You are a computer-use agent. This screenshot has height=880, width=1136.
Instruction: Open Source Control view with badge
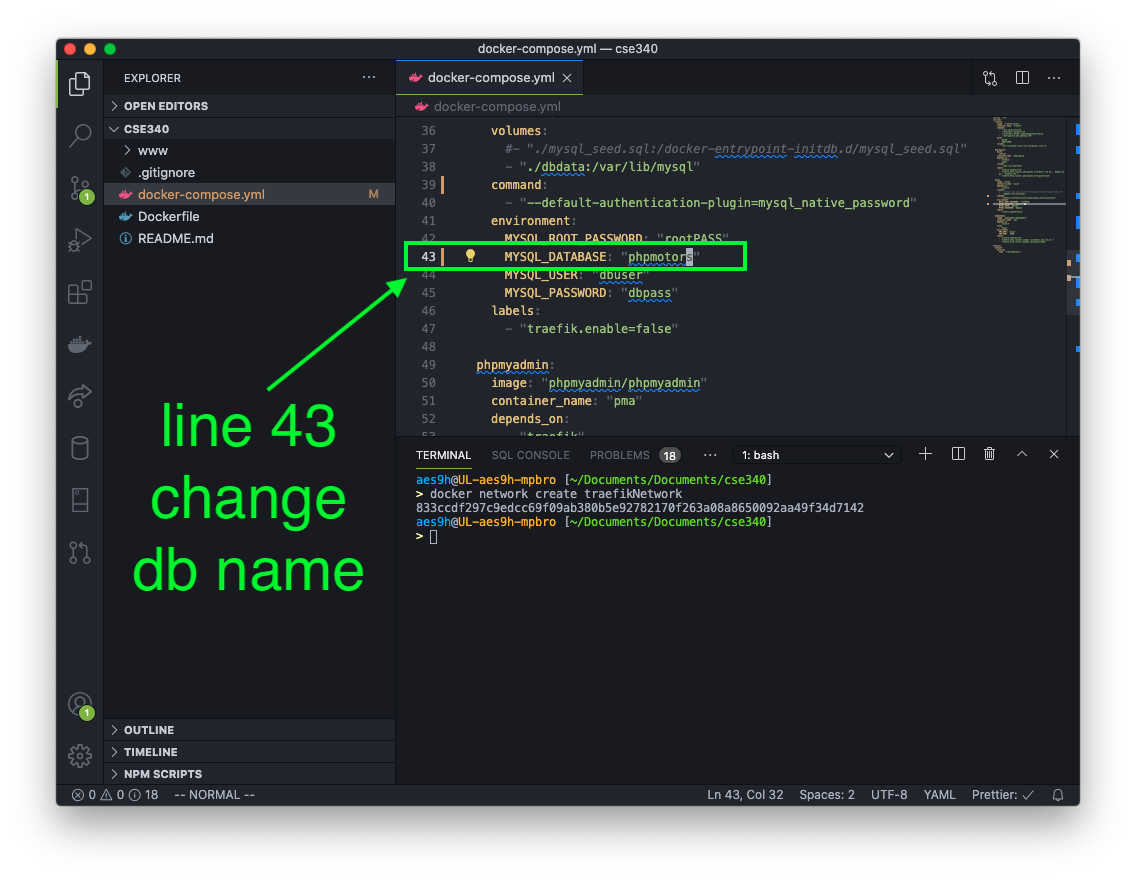click(x=80, y=189)
